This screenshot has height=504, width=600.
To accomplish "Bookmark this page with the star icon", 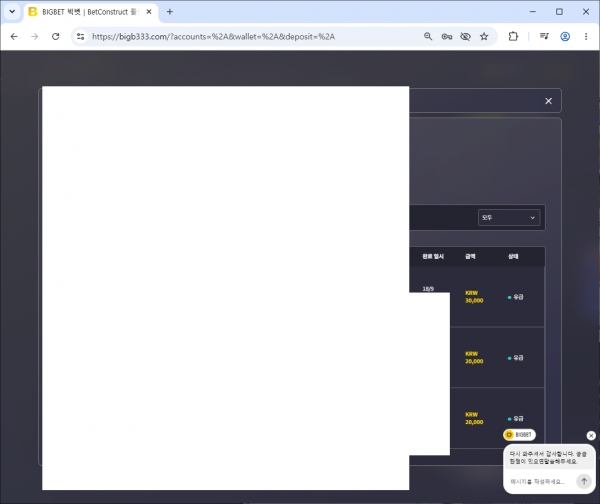I will coord(484,37).
